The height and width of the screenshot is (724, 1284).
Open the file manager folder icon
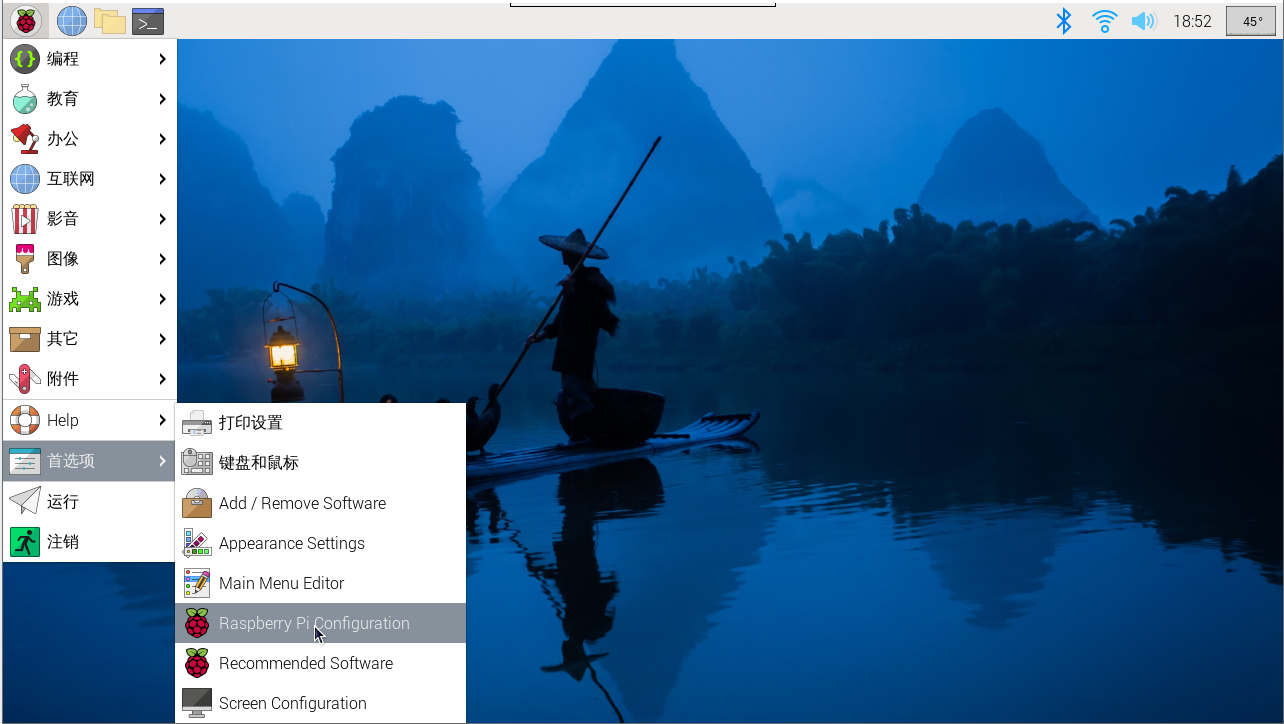[x=109, y=20]
